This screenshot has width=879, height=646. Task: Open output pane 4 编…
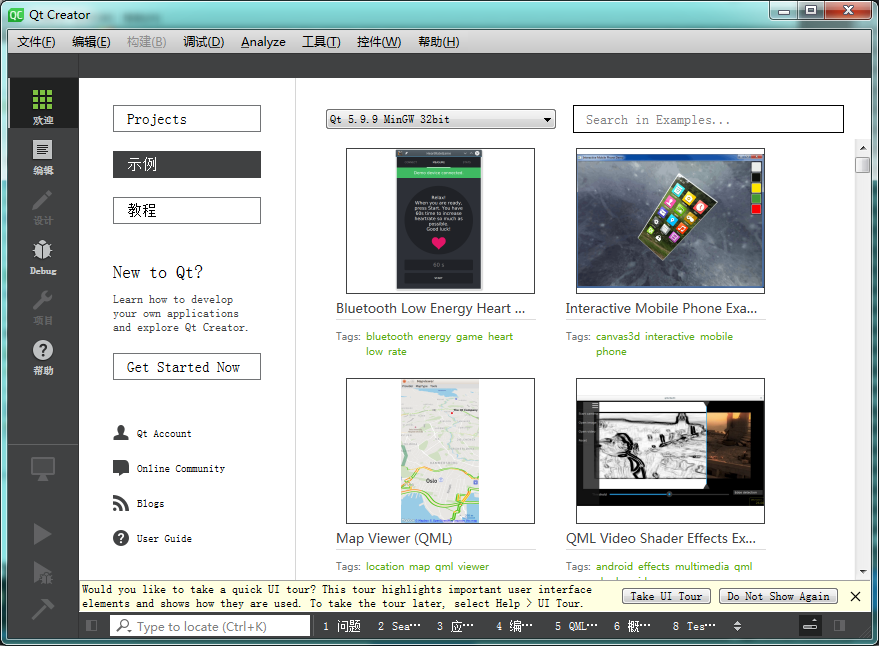tap(514, 626)
